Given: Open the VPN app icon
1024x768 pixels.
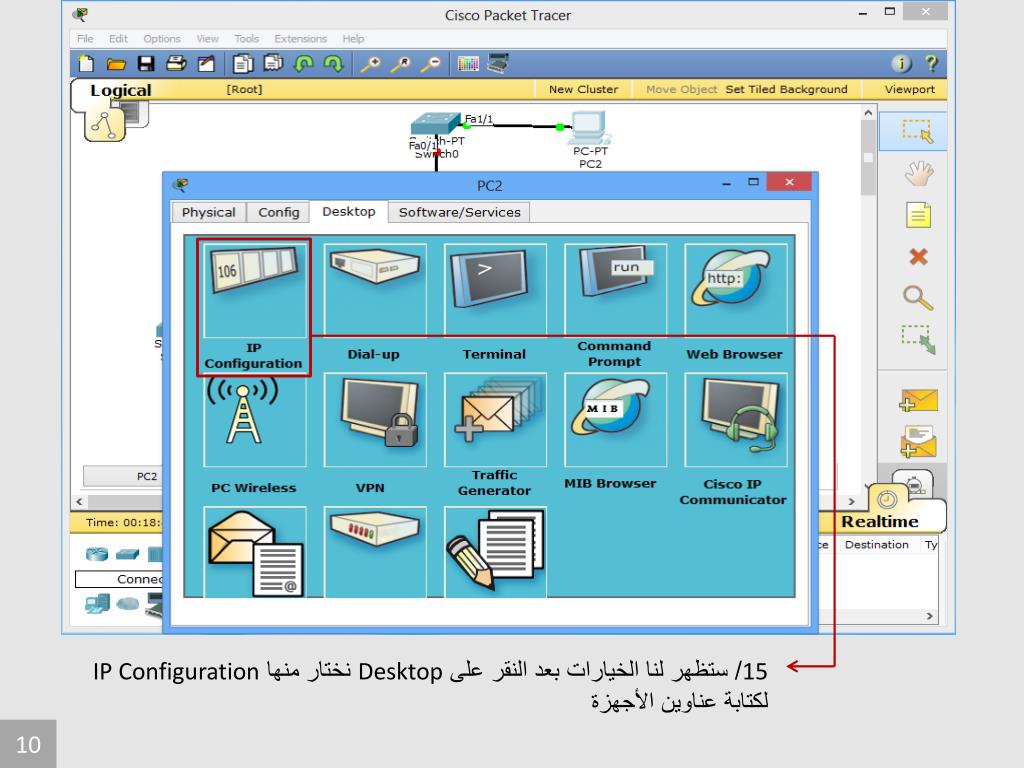Looking at the screenshot, I should (x=375, y=420).
